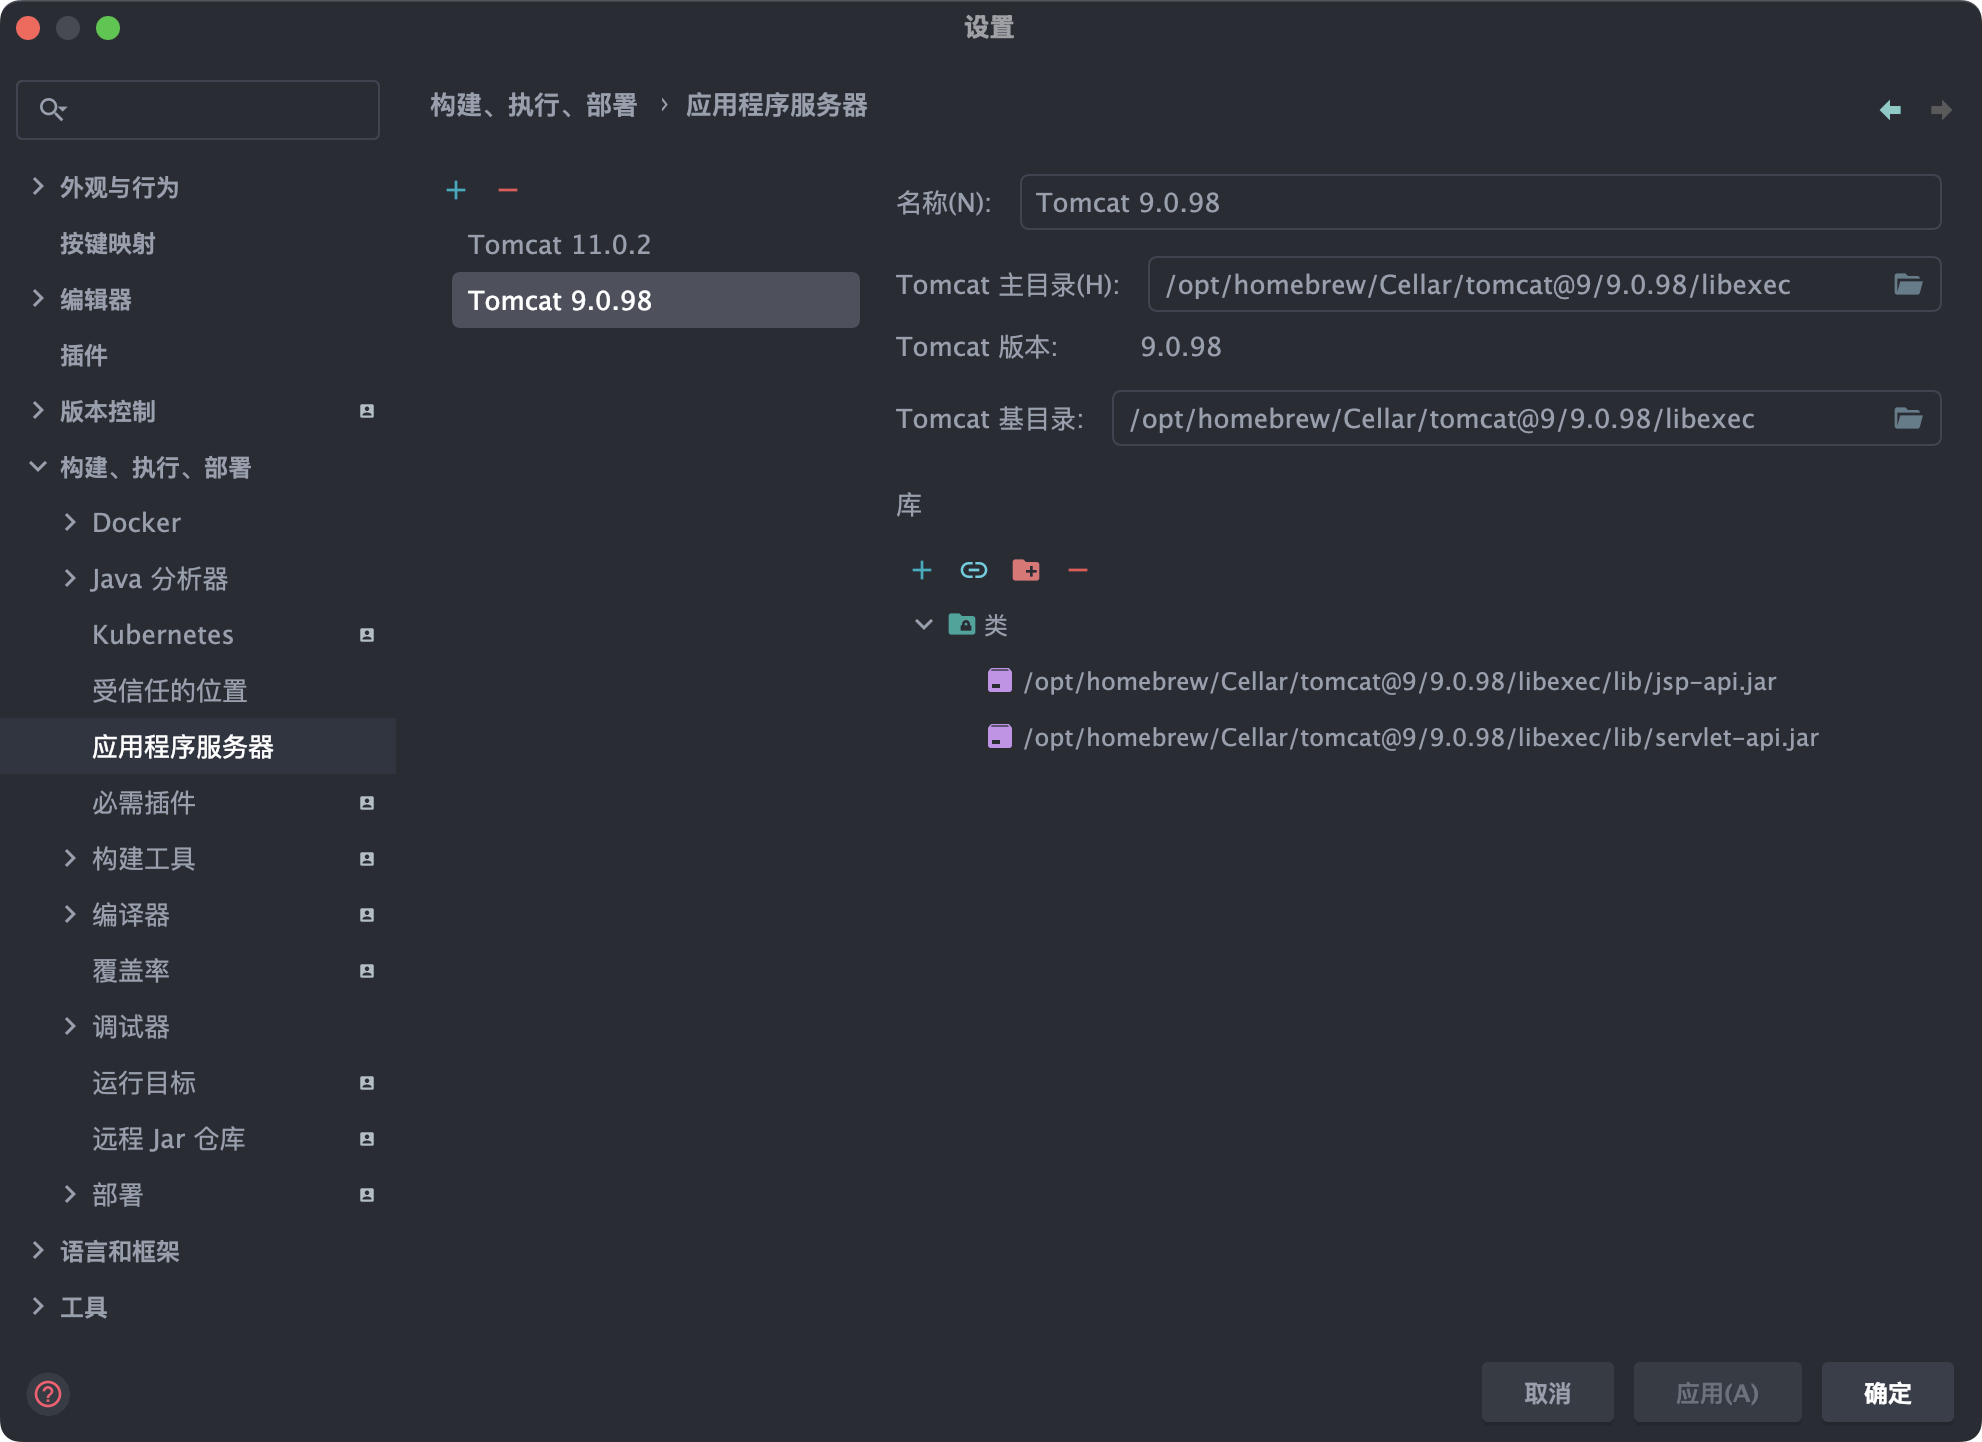Select the jsp-api.jar library path
Screen dimensions: 1982x1442
pos(1400,681)
